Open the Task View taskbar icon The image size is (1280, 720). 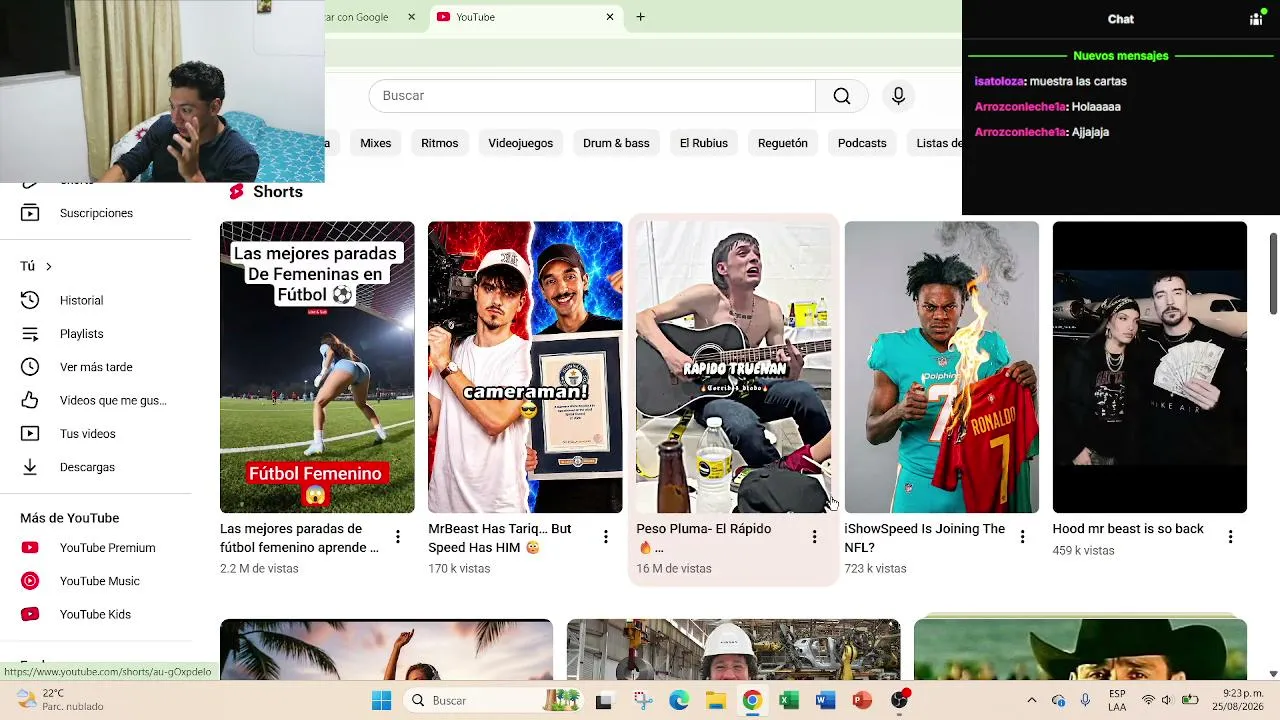coord(603,700)
